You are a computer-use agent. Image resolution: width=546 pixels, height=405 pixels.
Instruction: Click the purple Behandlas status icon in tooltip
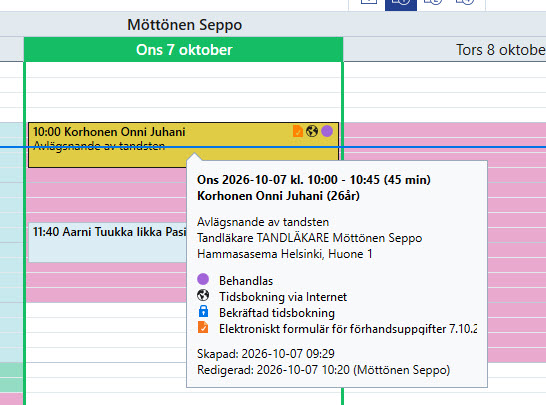[x=203, y=279]
